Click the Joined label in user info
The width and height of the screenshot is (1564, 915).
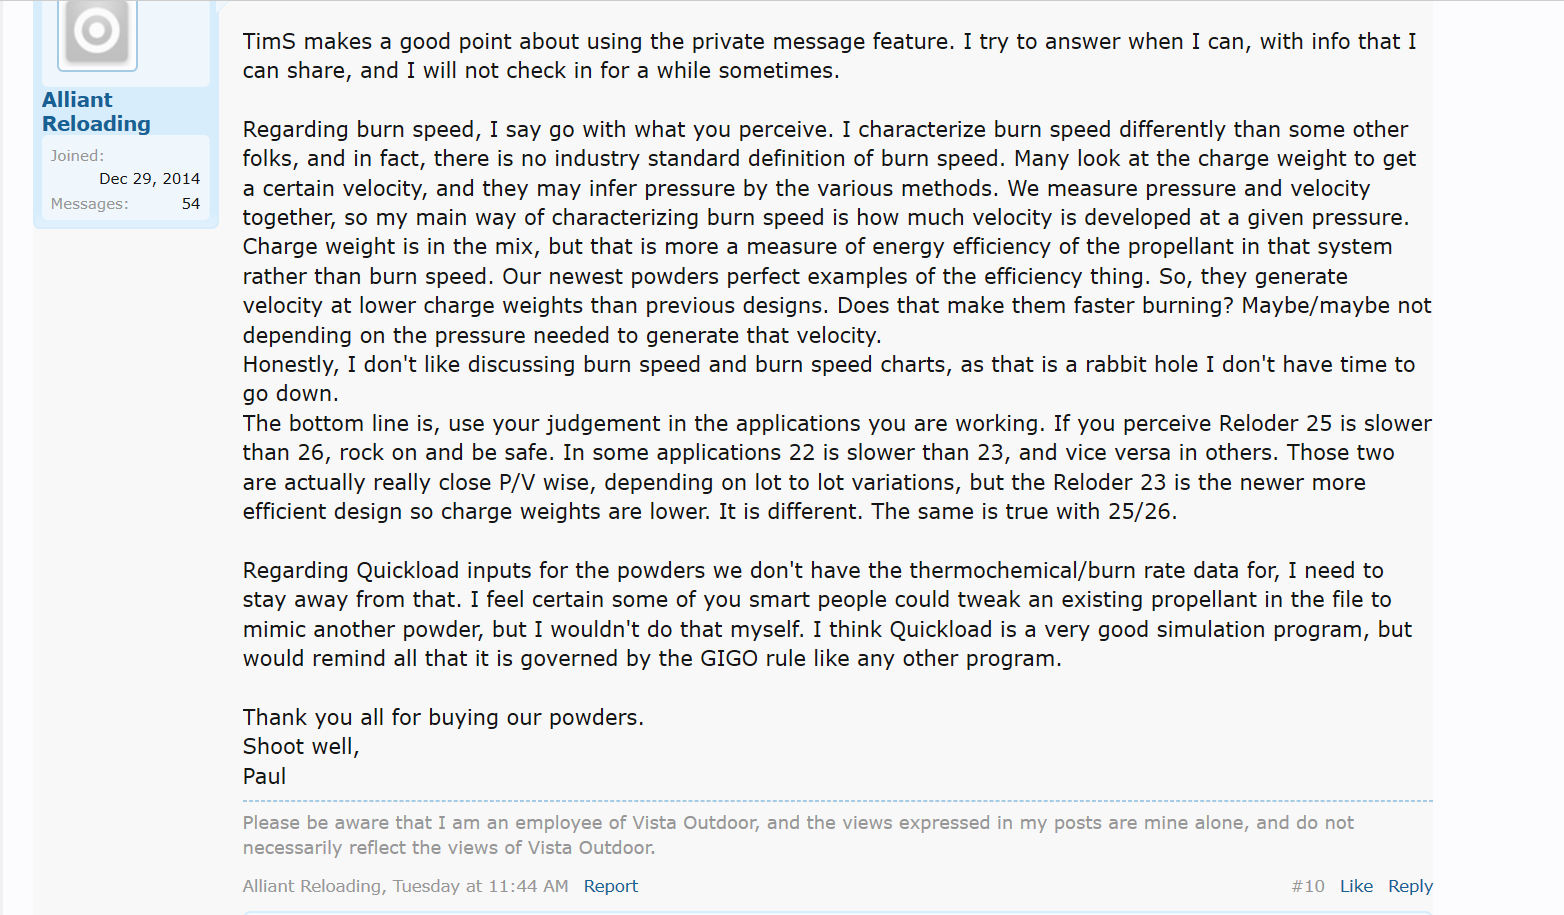click(x=77, y=156)
